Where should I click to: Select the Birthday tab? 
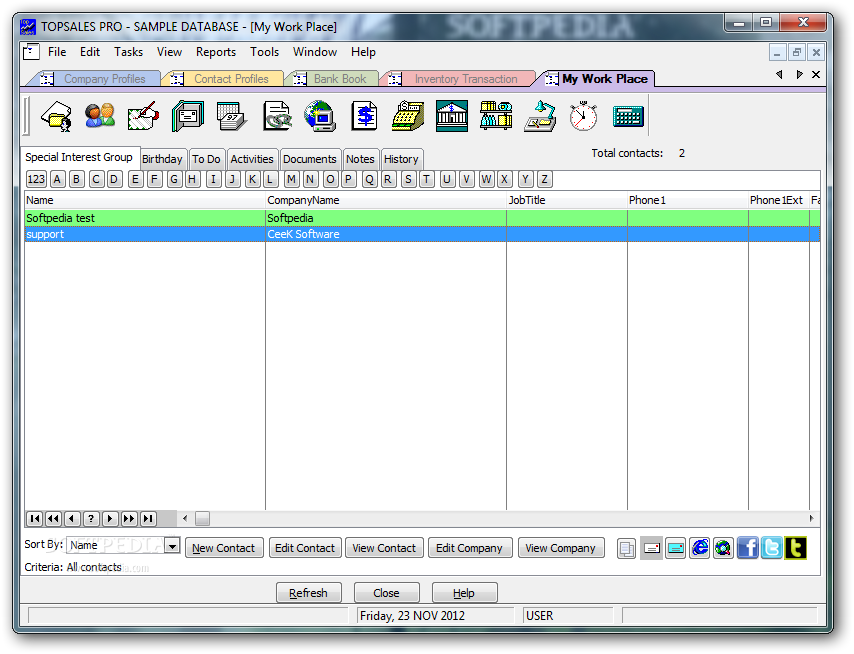162,159
